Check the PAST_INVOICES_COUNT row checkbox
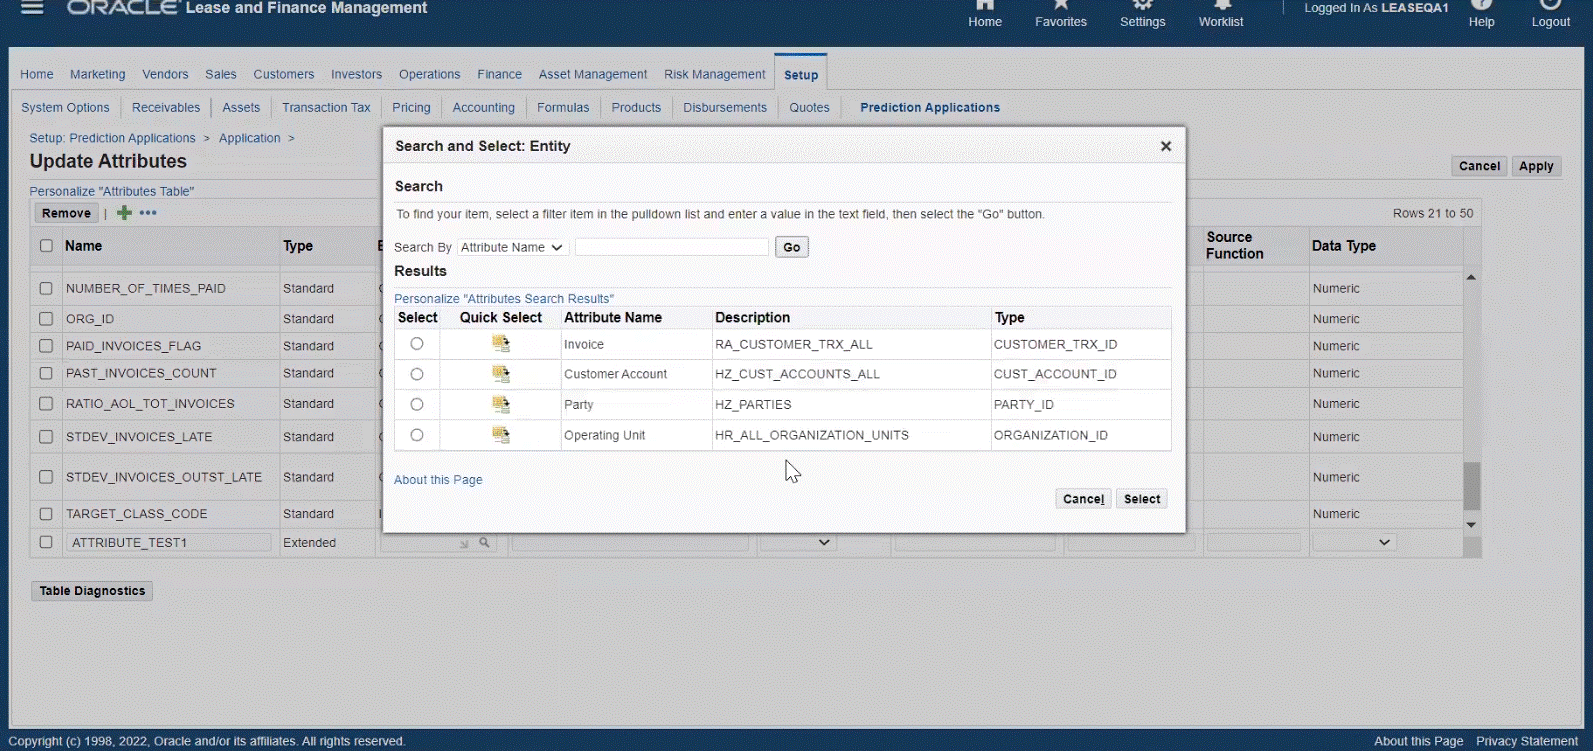The height and width of the screenshot is (751, 1593). point(46,373)
